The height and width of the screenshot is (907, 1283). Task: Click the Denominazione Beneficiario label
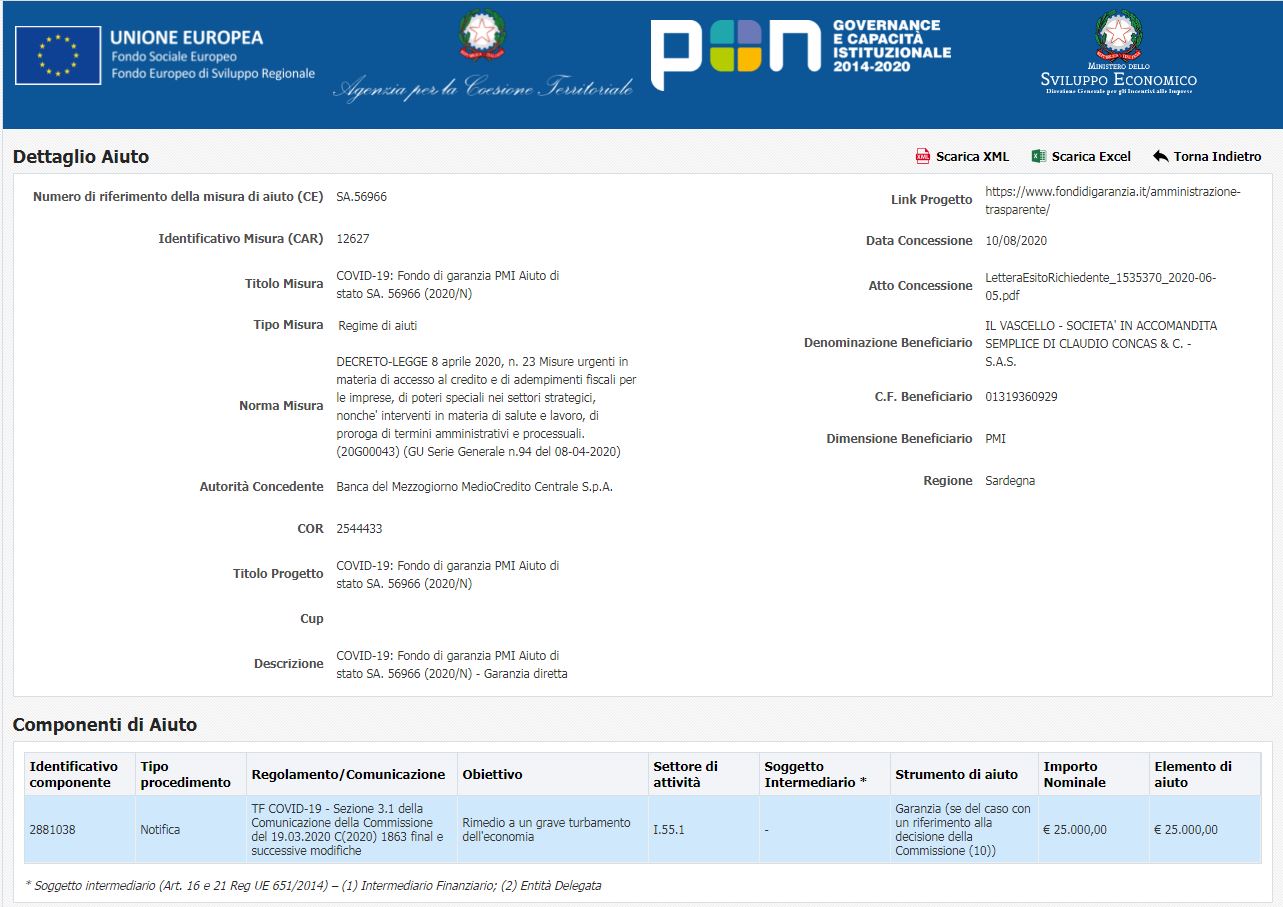pos(888,343)
